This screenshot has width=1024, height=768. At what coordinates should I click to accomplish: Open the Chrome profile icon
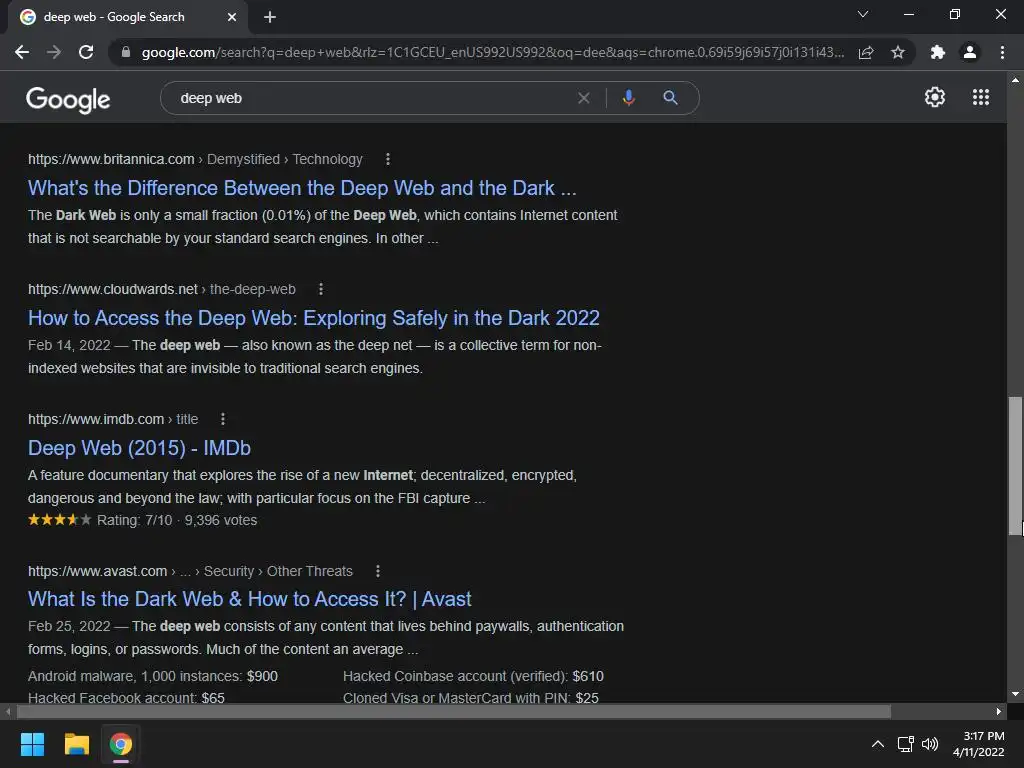click(970, 52)
